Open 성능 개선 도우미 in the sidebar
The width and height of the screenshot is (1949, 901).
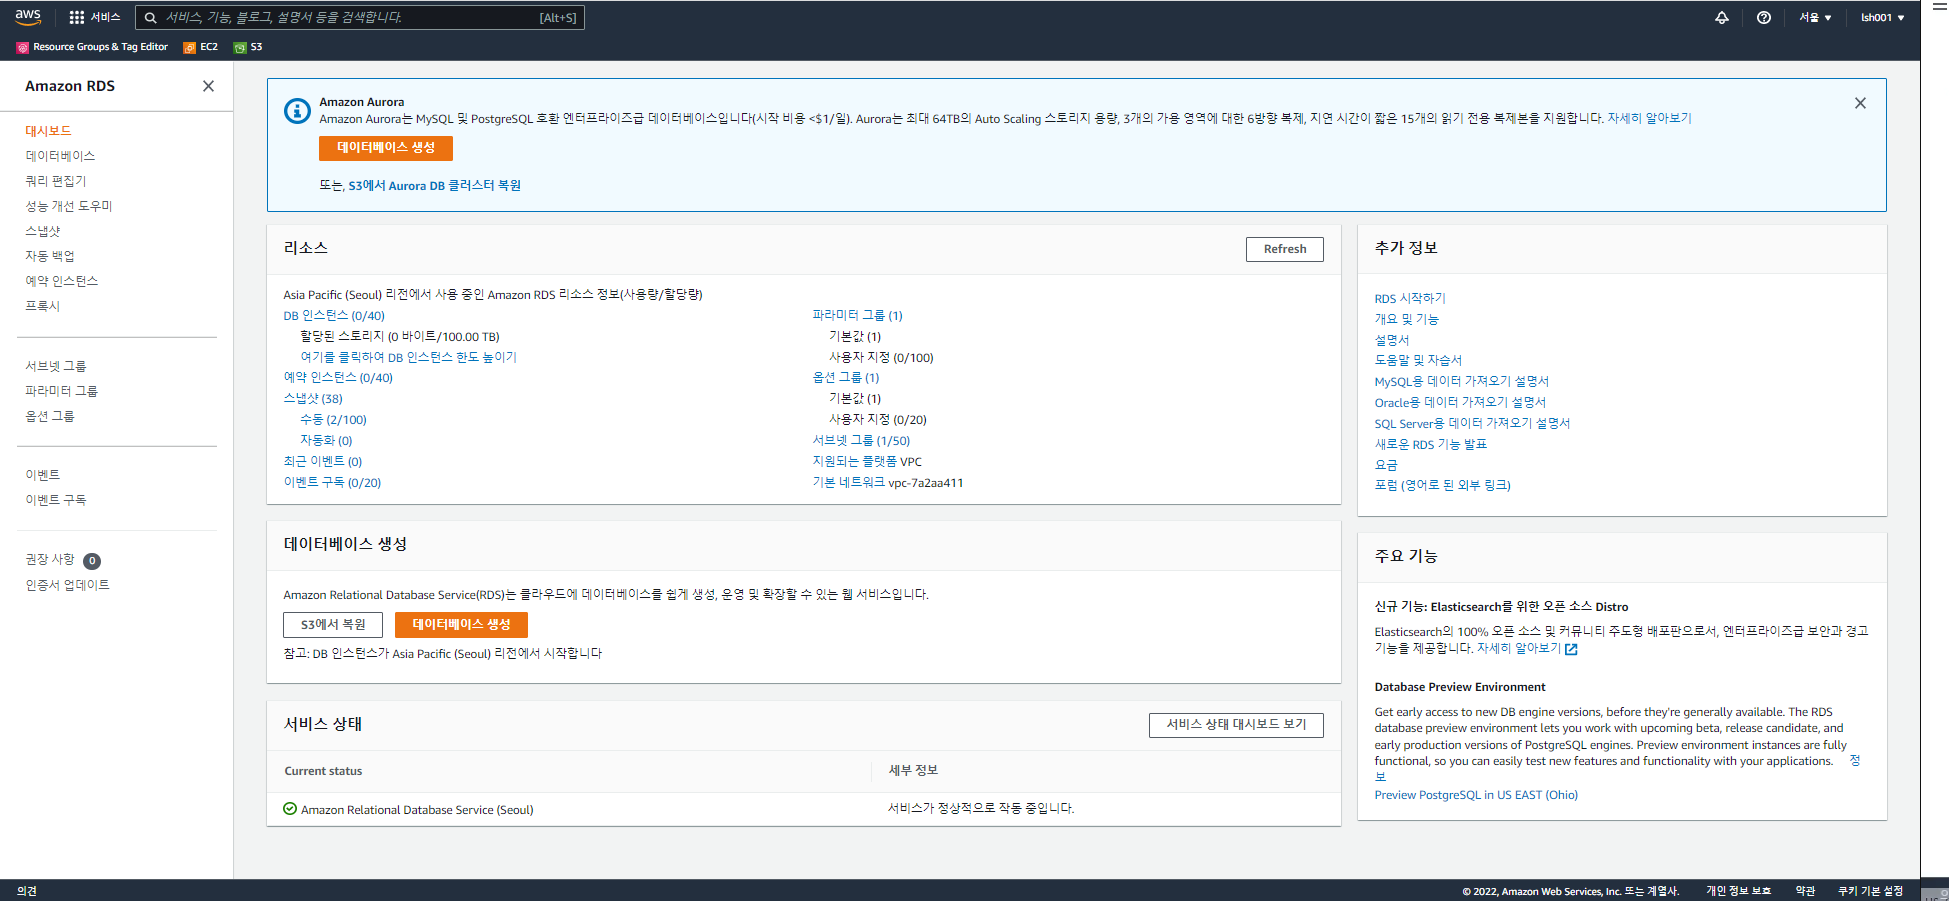coord(69,206)
